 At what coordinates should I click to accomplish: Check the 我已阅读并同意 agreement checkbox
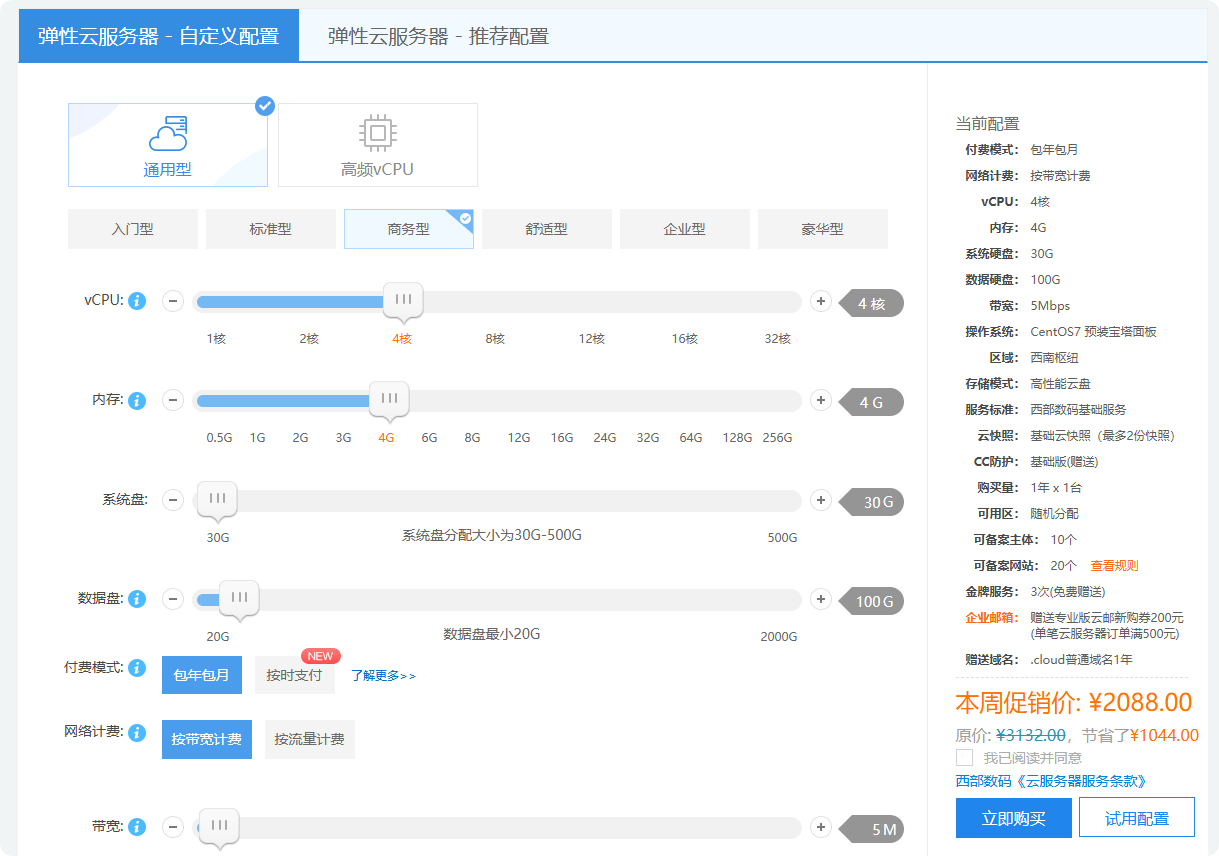pyautogui.click(x=964, y=757)
